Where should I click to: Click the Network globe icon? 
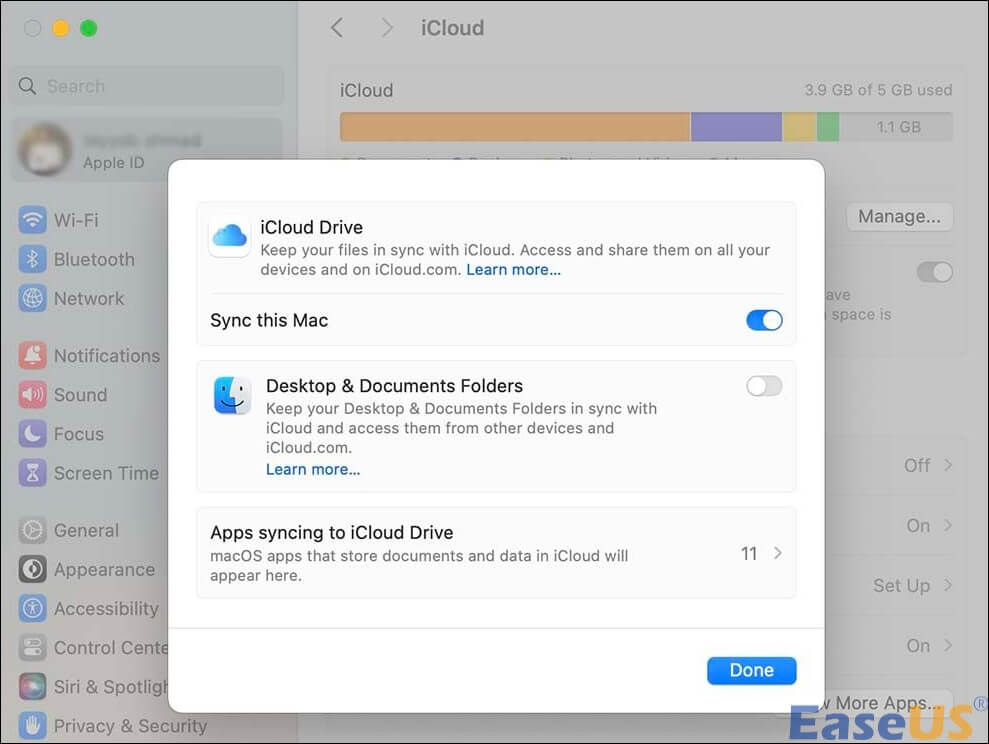click(x=33, y=298)
